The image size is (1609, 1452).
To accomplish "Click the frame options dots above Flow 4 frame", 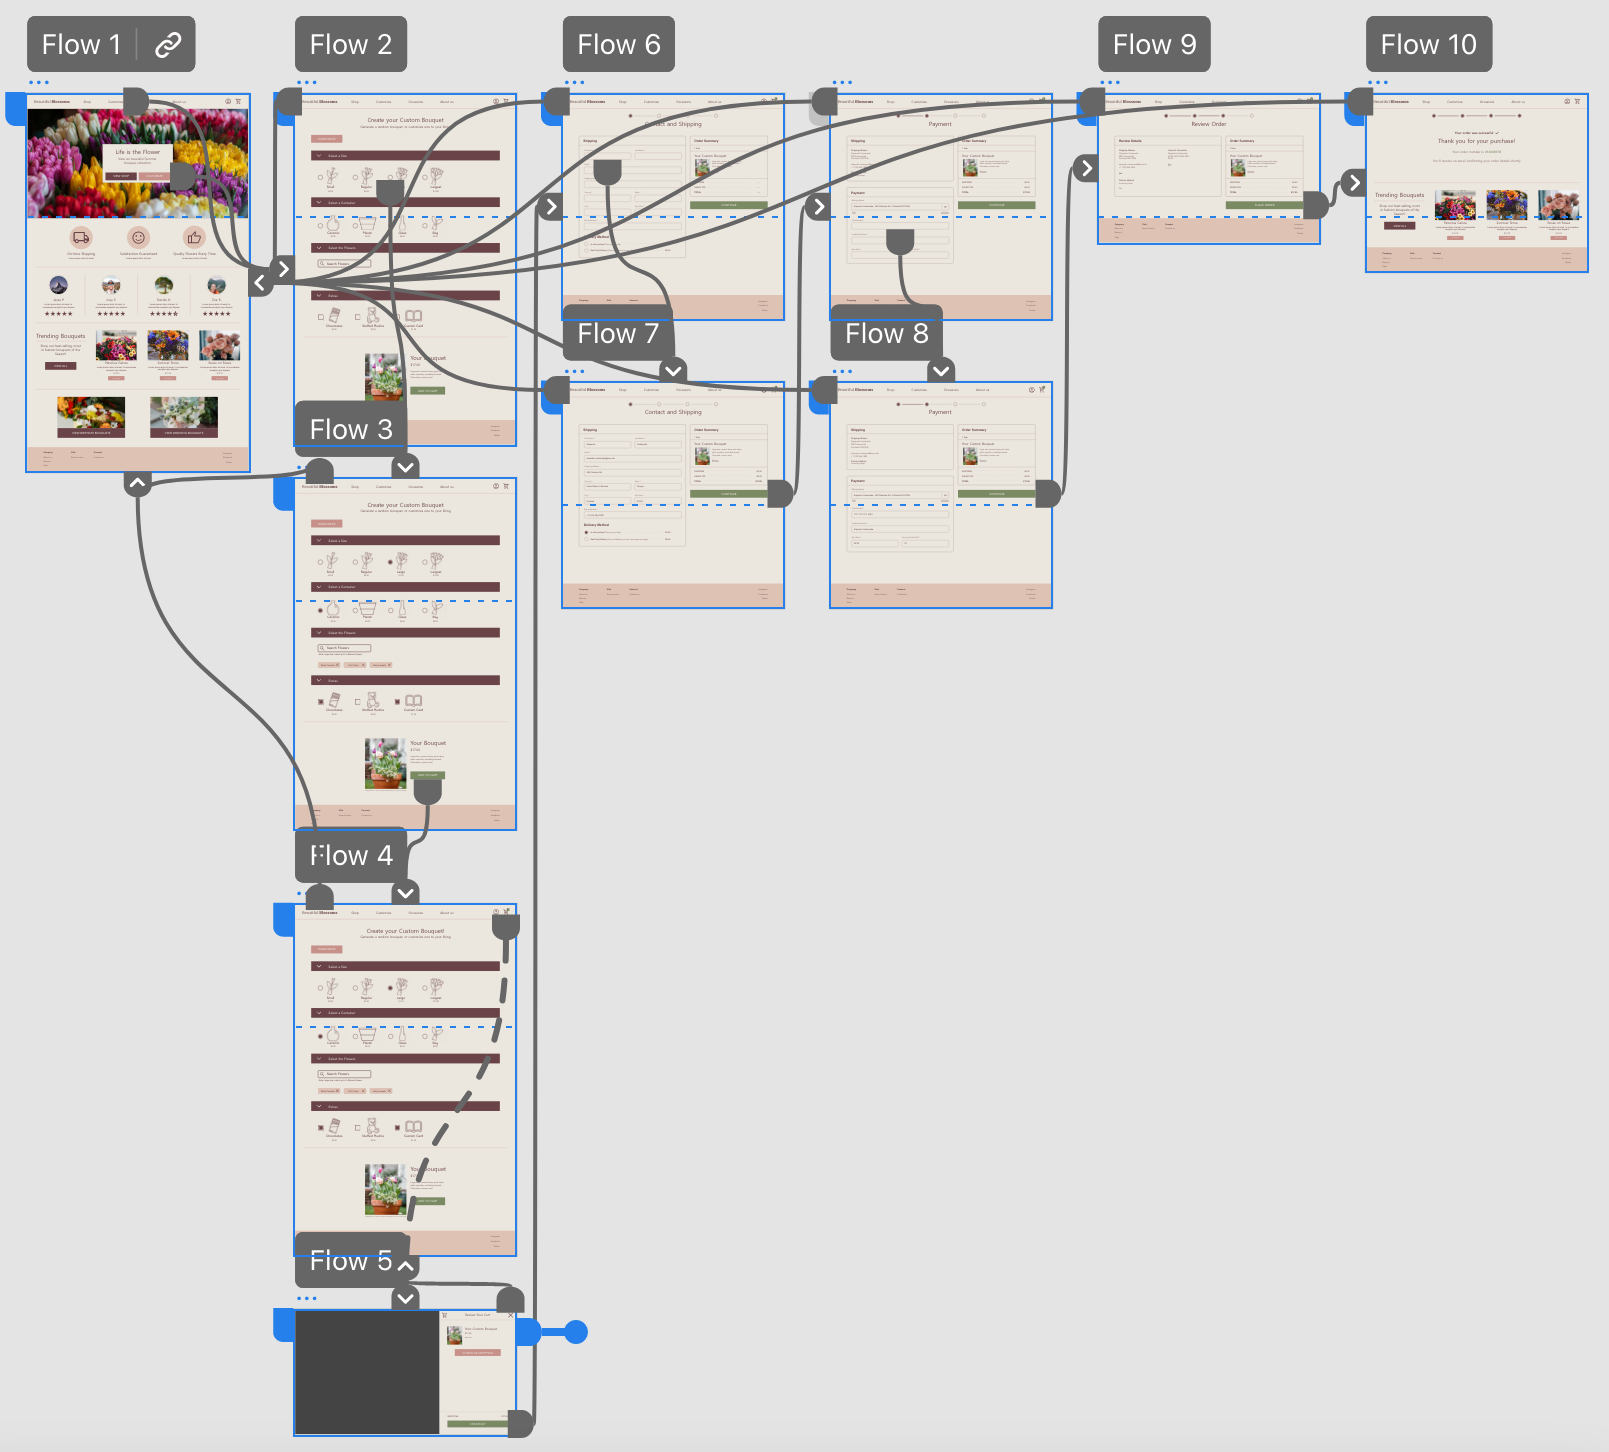I will pos(303,893).
